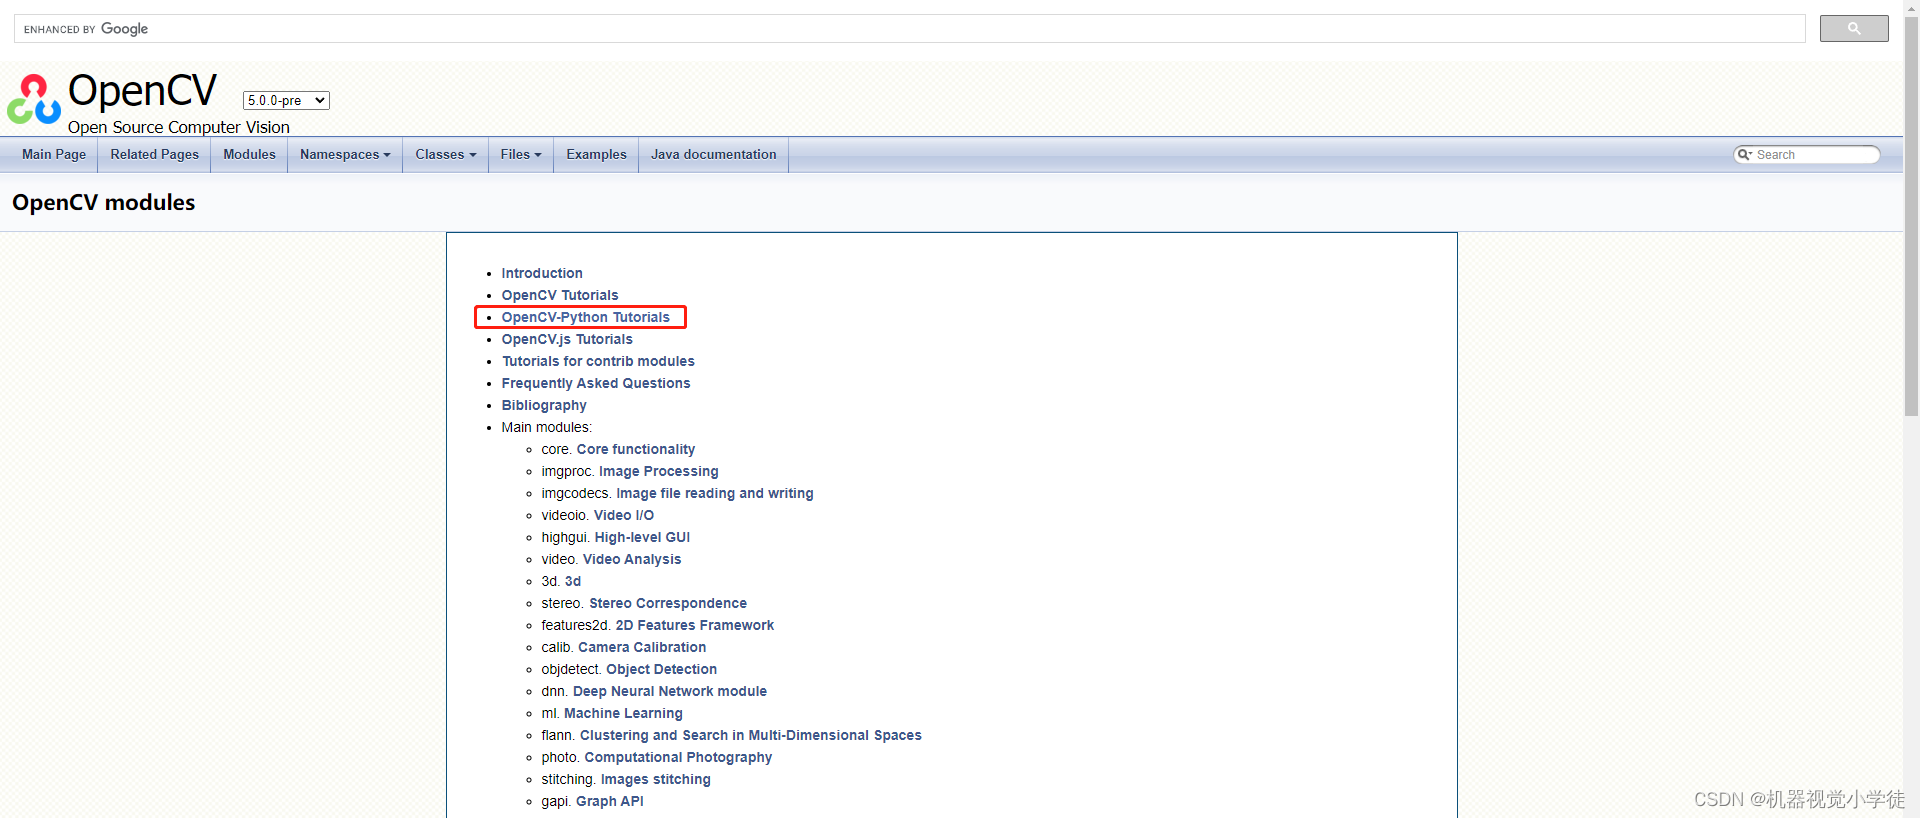
Task: Open the Stereo Correspondence link
Action: point(668,603)
